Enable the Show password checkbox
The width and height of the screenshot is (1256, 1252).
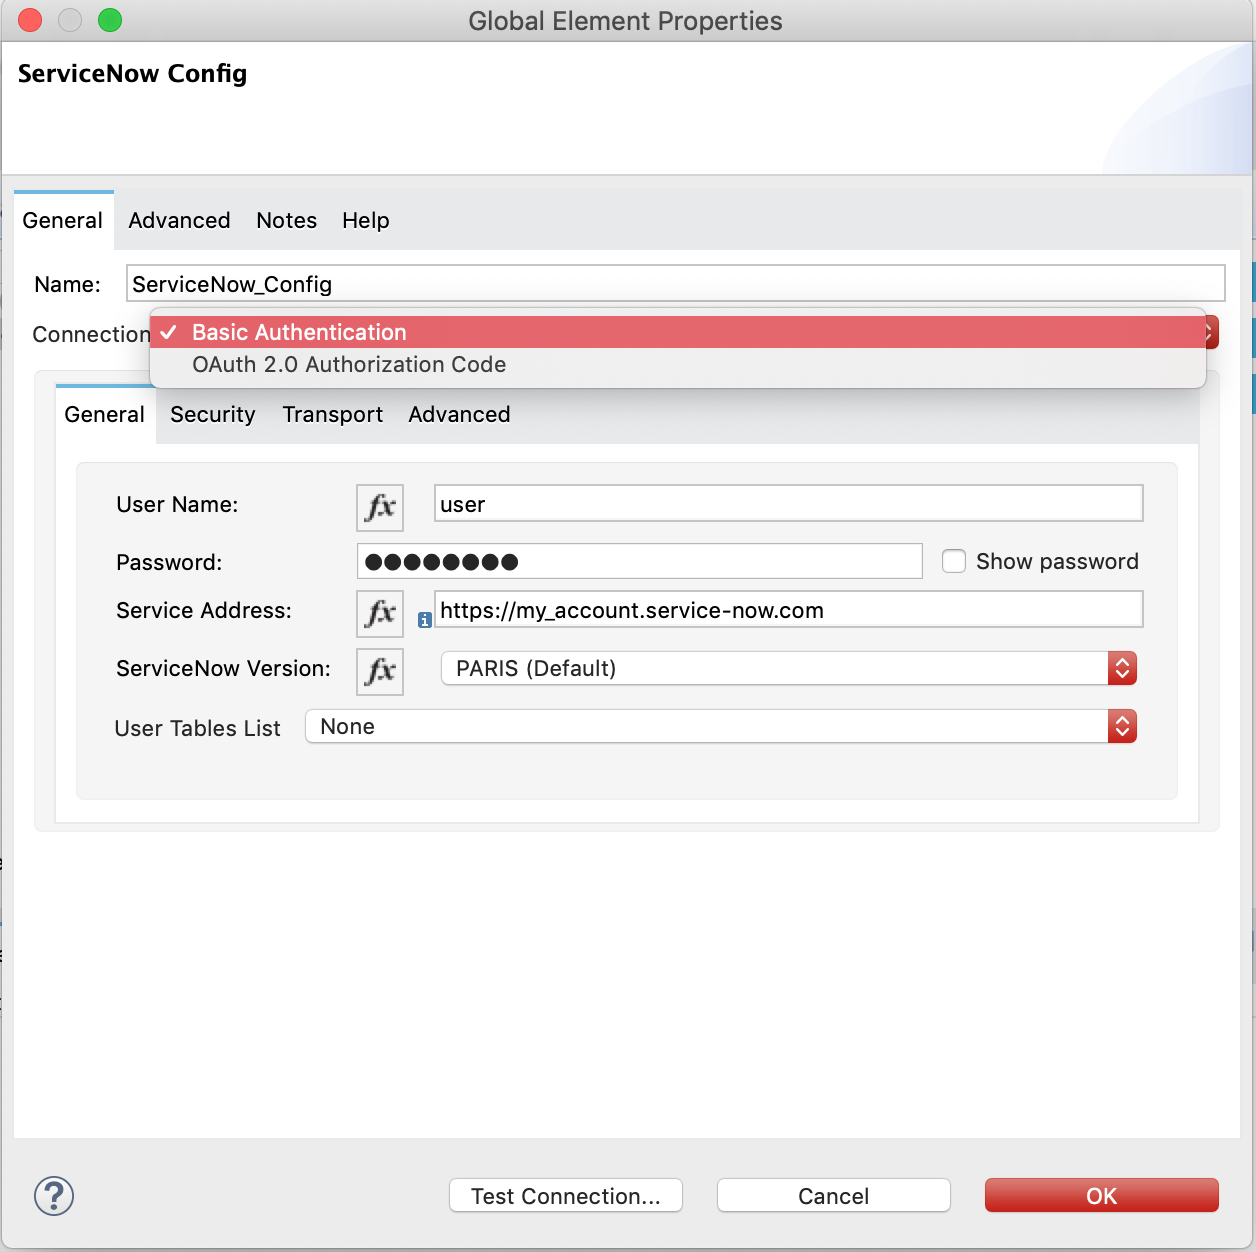(x=953, y=561)
